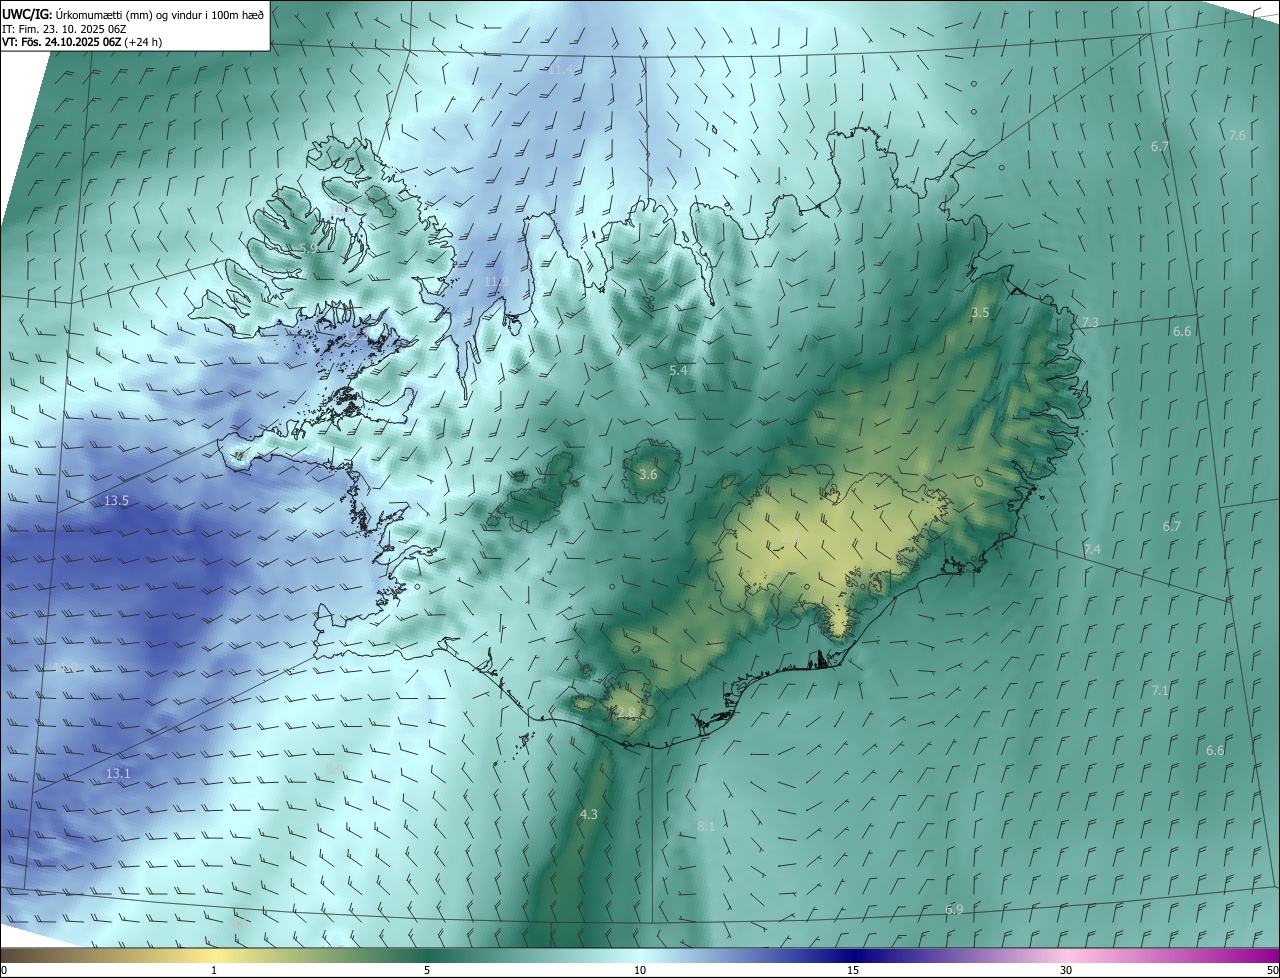The height and width of the screenshot is (978, 1280).
Task: Click the 7.1 value label on the map
Action: pyautogui.click(x=1160, y=691)
